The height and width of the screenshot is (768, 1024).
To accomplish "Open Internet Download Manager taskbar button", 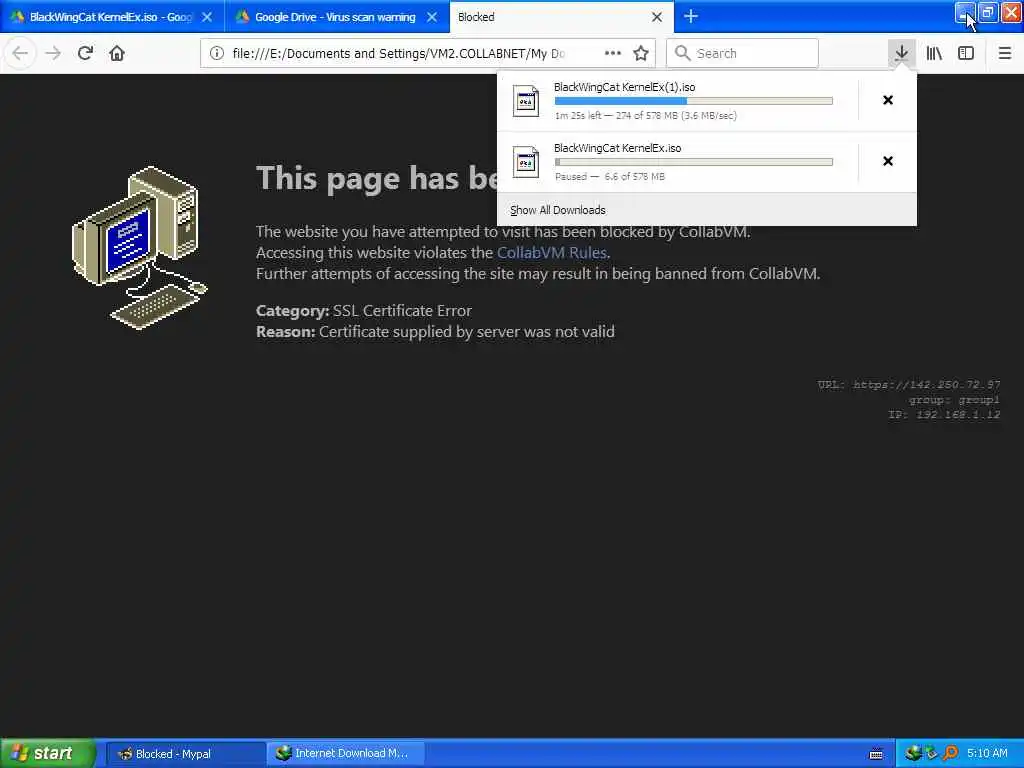I will [346, 754].
